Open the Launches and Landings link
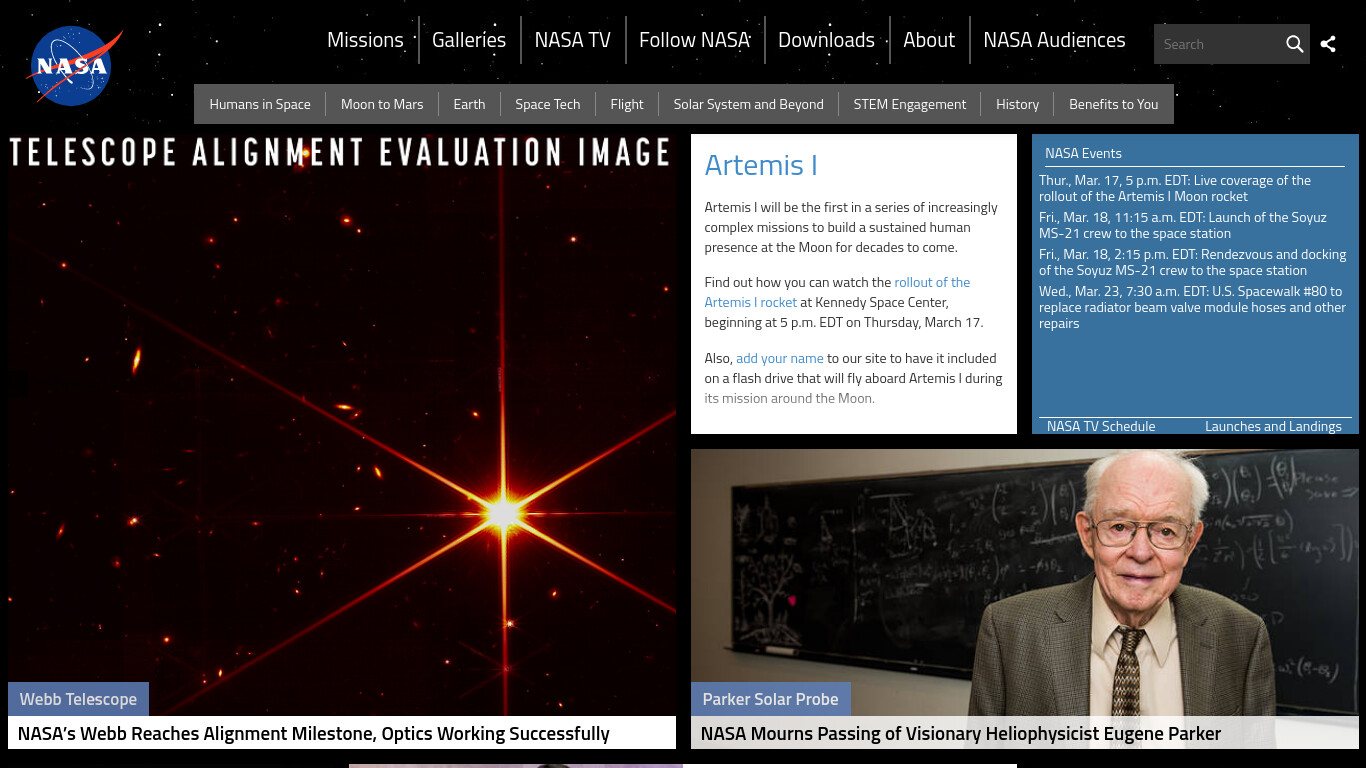 pos(1273,426)
